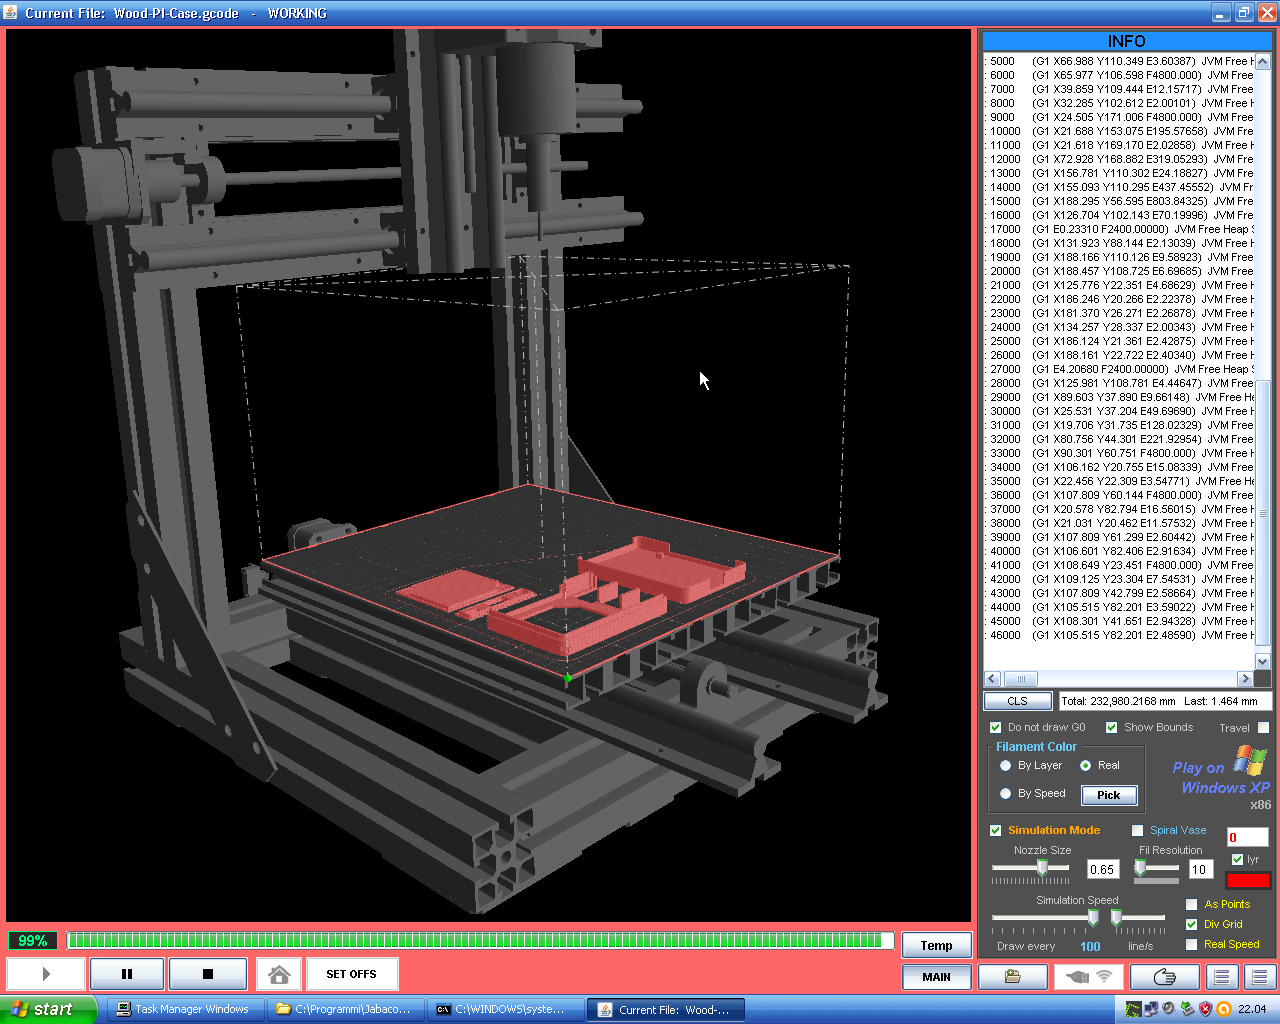This screenshot has height=1024, width=1280.
Task: Start simulation with the play button
Action: click(46, 973)
